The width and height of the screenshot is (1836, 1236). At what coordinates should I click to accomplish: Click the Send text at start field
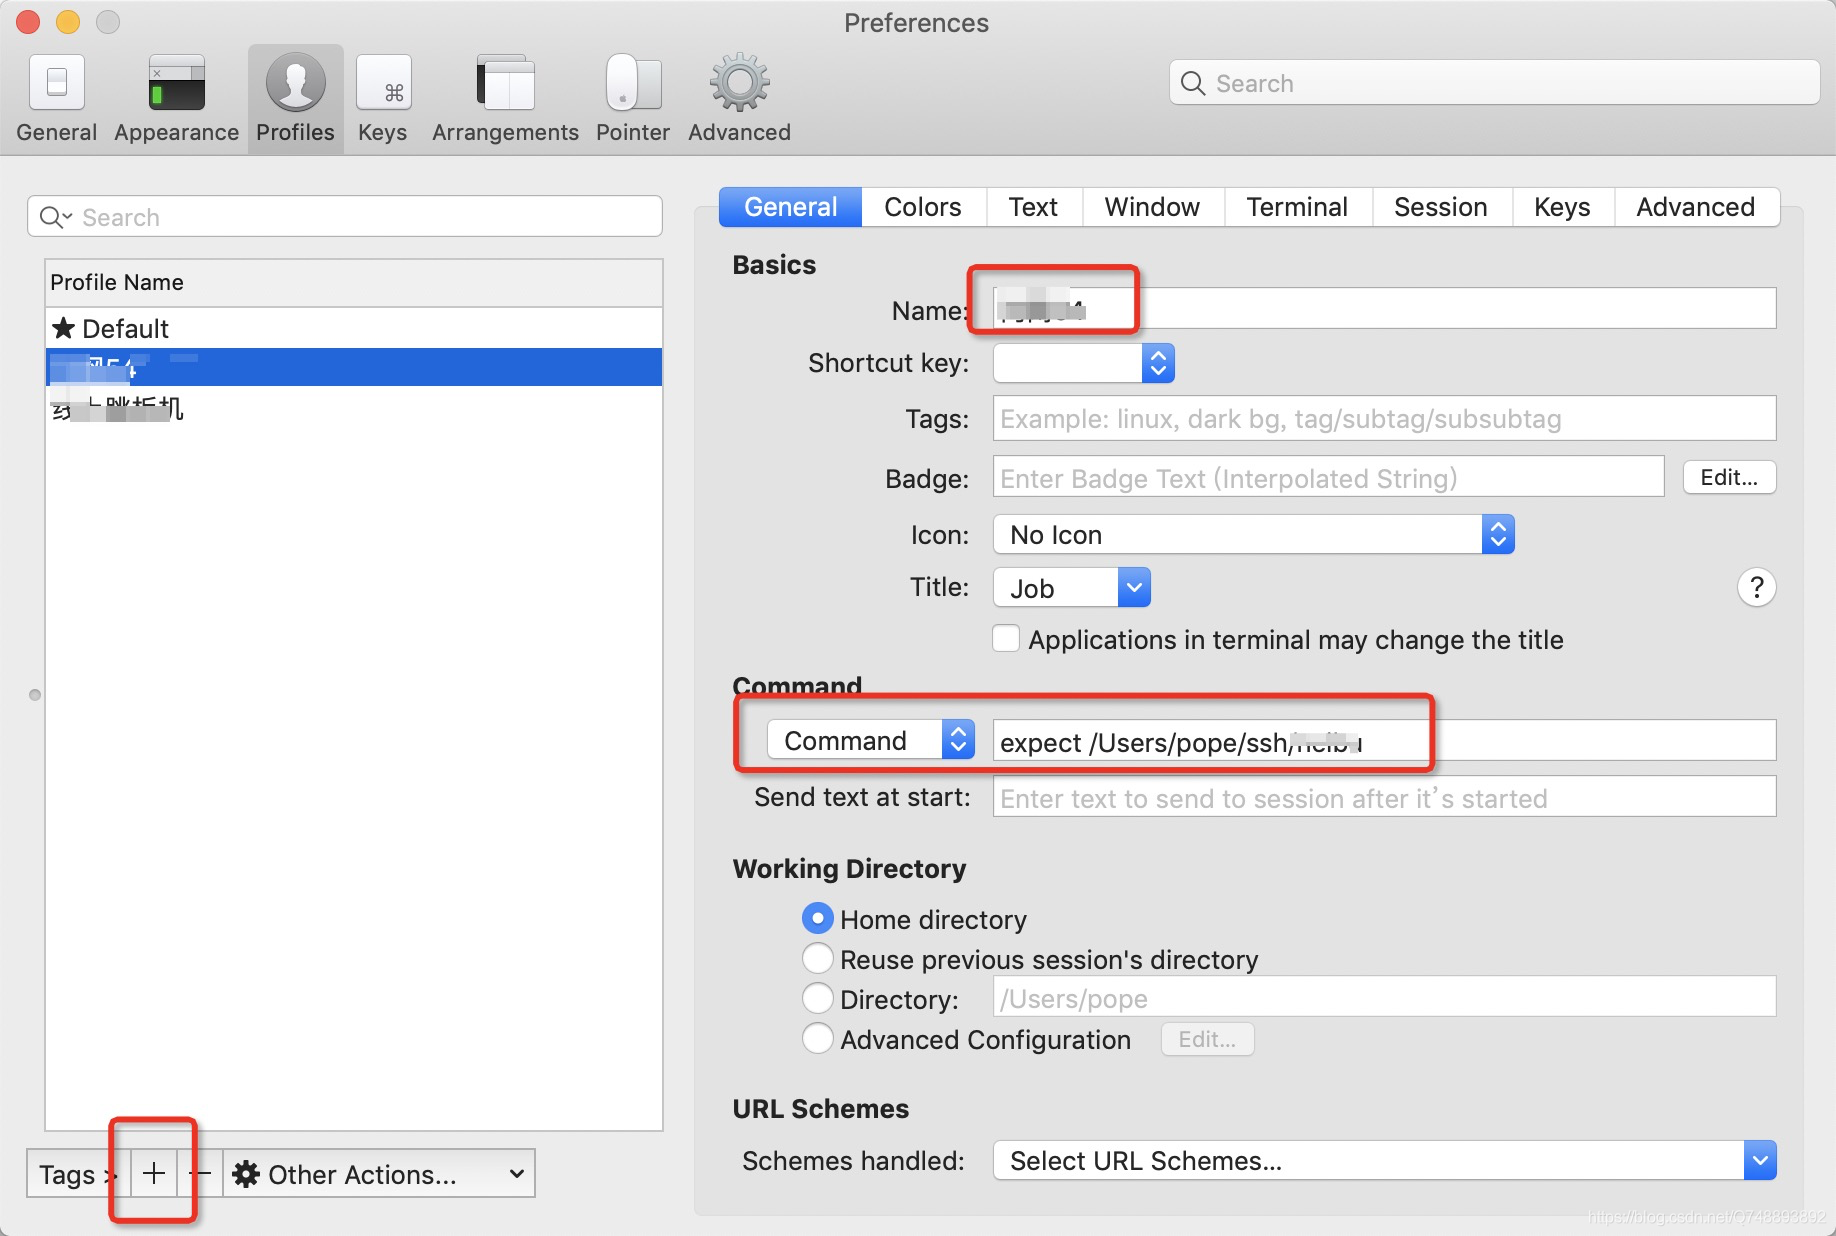click(1385, 797)
